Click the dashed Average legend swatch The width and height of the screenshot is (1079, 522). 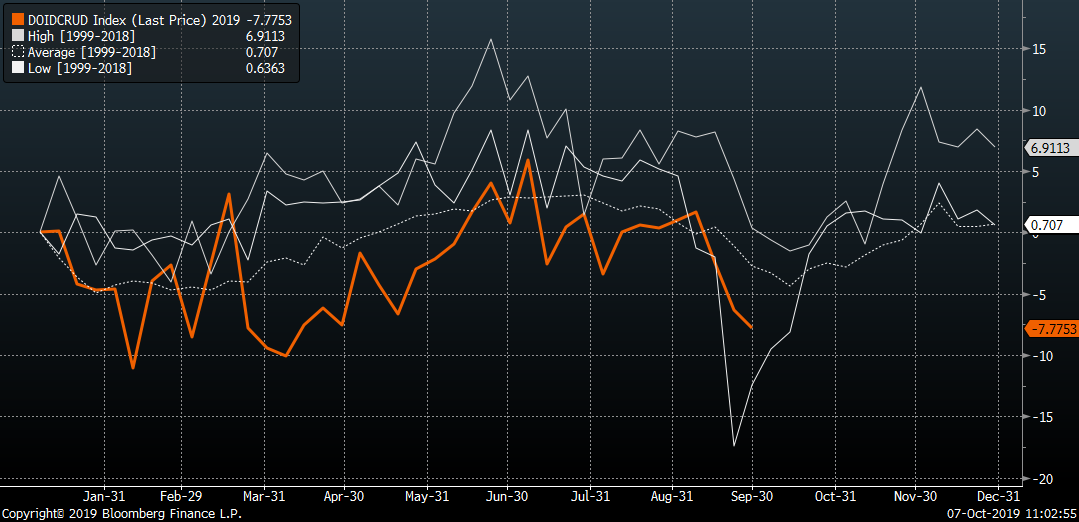18,52
